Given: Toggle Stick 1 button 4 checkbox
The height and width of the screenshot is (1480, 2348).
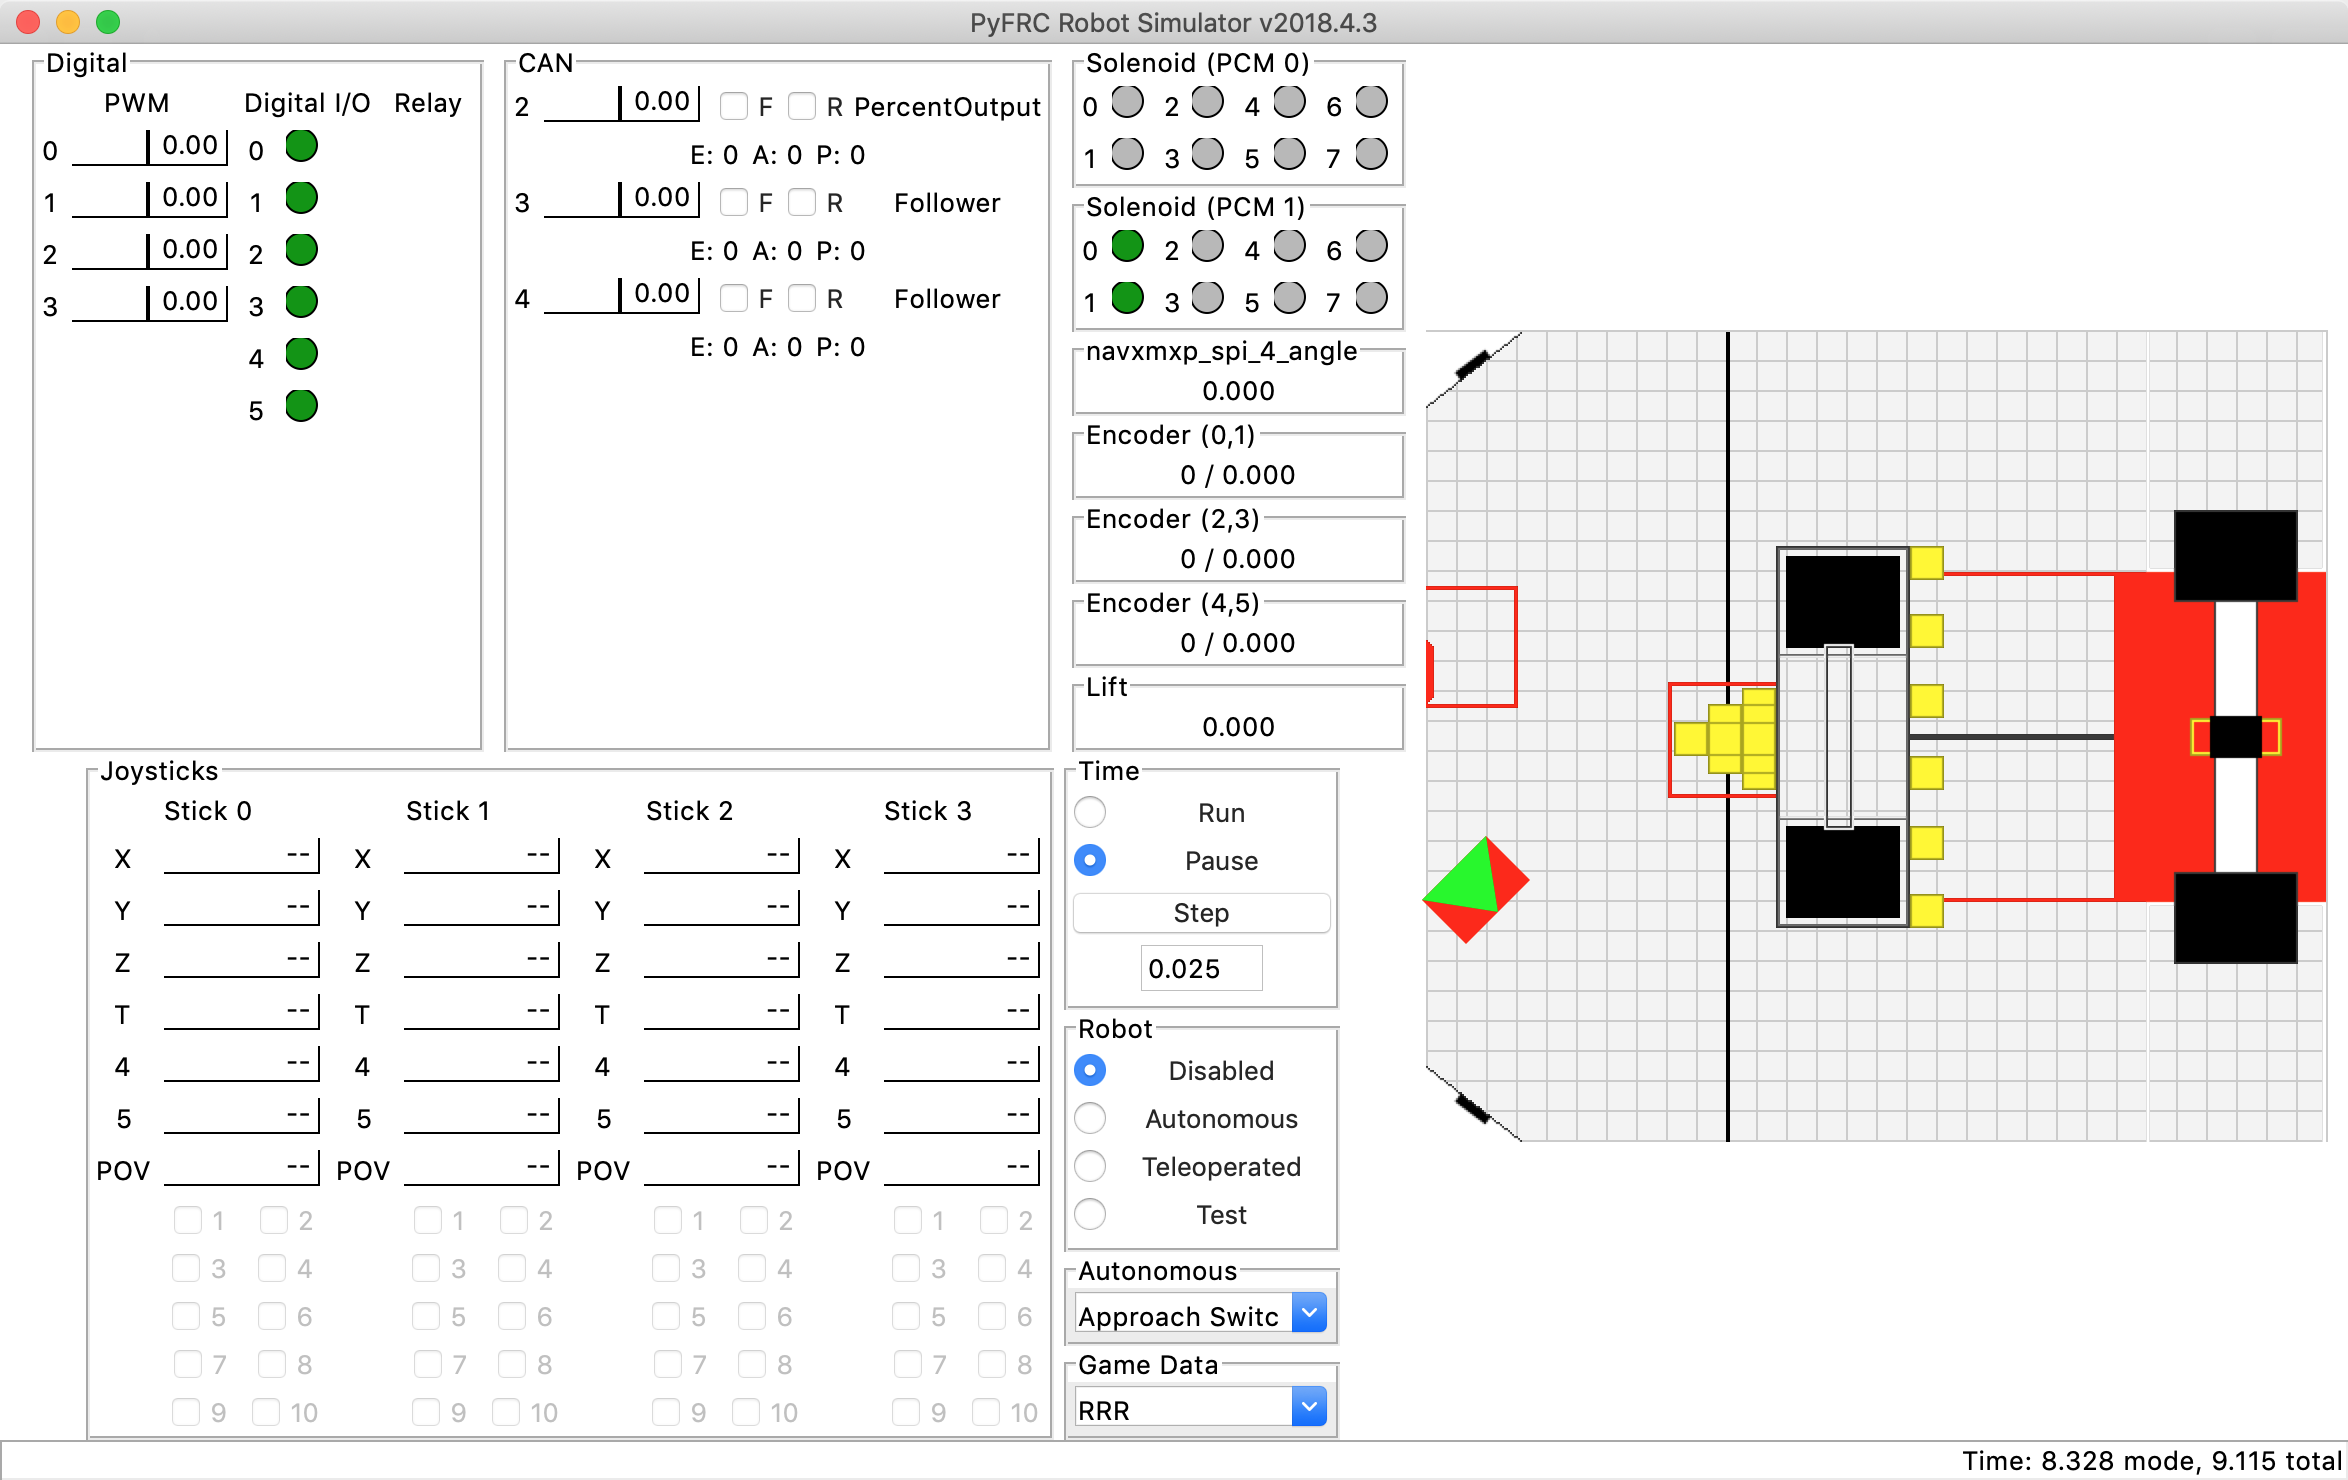Looking at the screenshot, I should (x=512, y=1268).
